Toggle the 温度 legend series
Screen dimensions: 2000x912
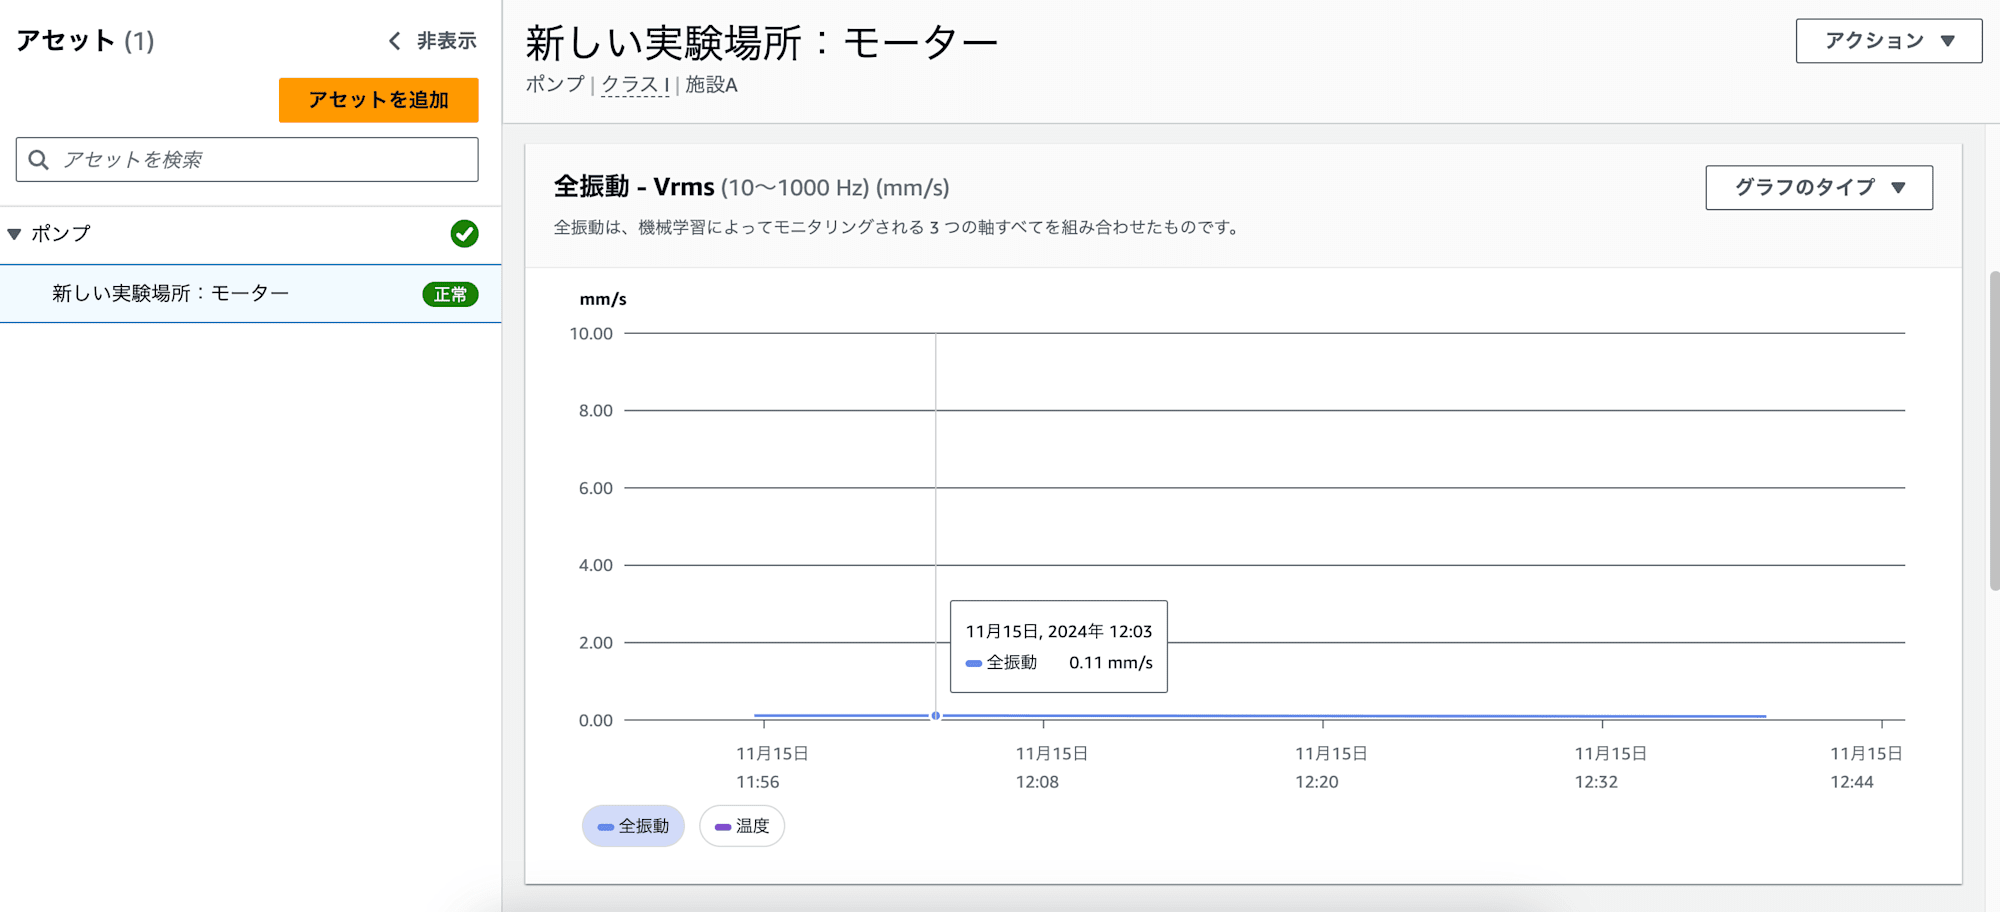[x=742, y=826]
